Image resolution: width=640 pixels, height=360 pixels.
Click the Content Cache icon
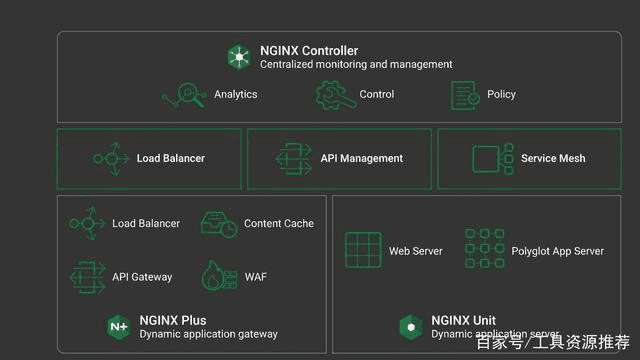coord(219,224)
